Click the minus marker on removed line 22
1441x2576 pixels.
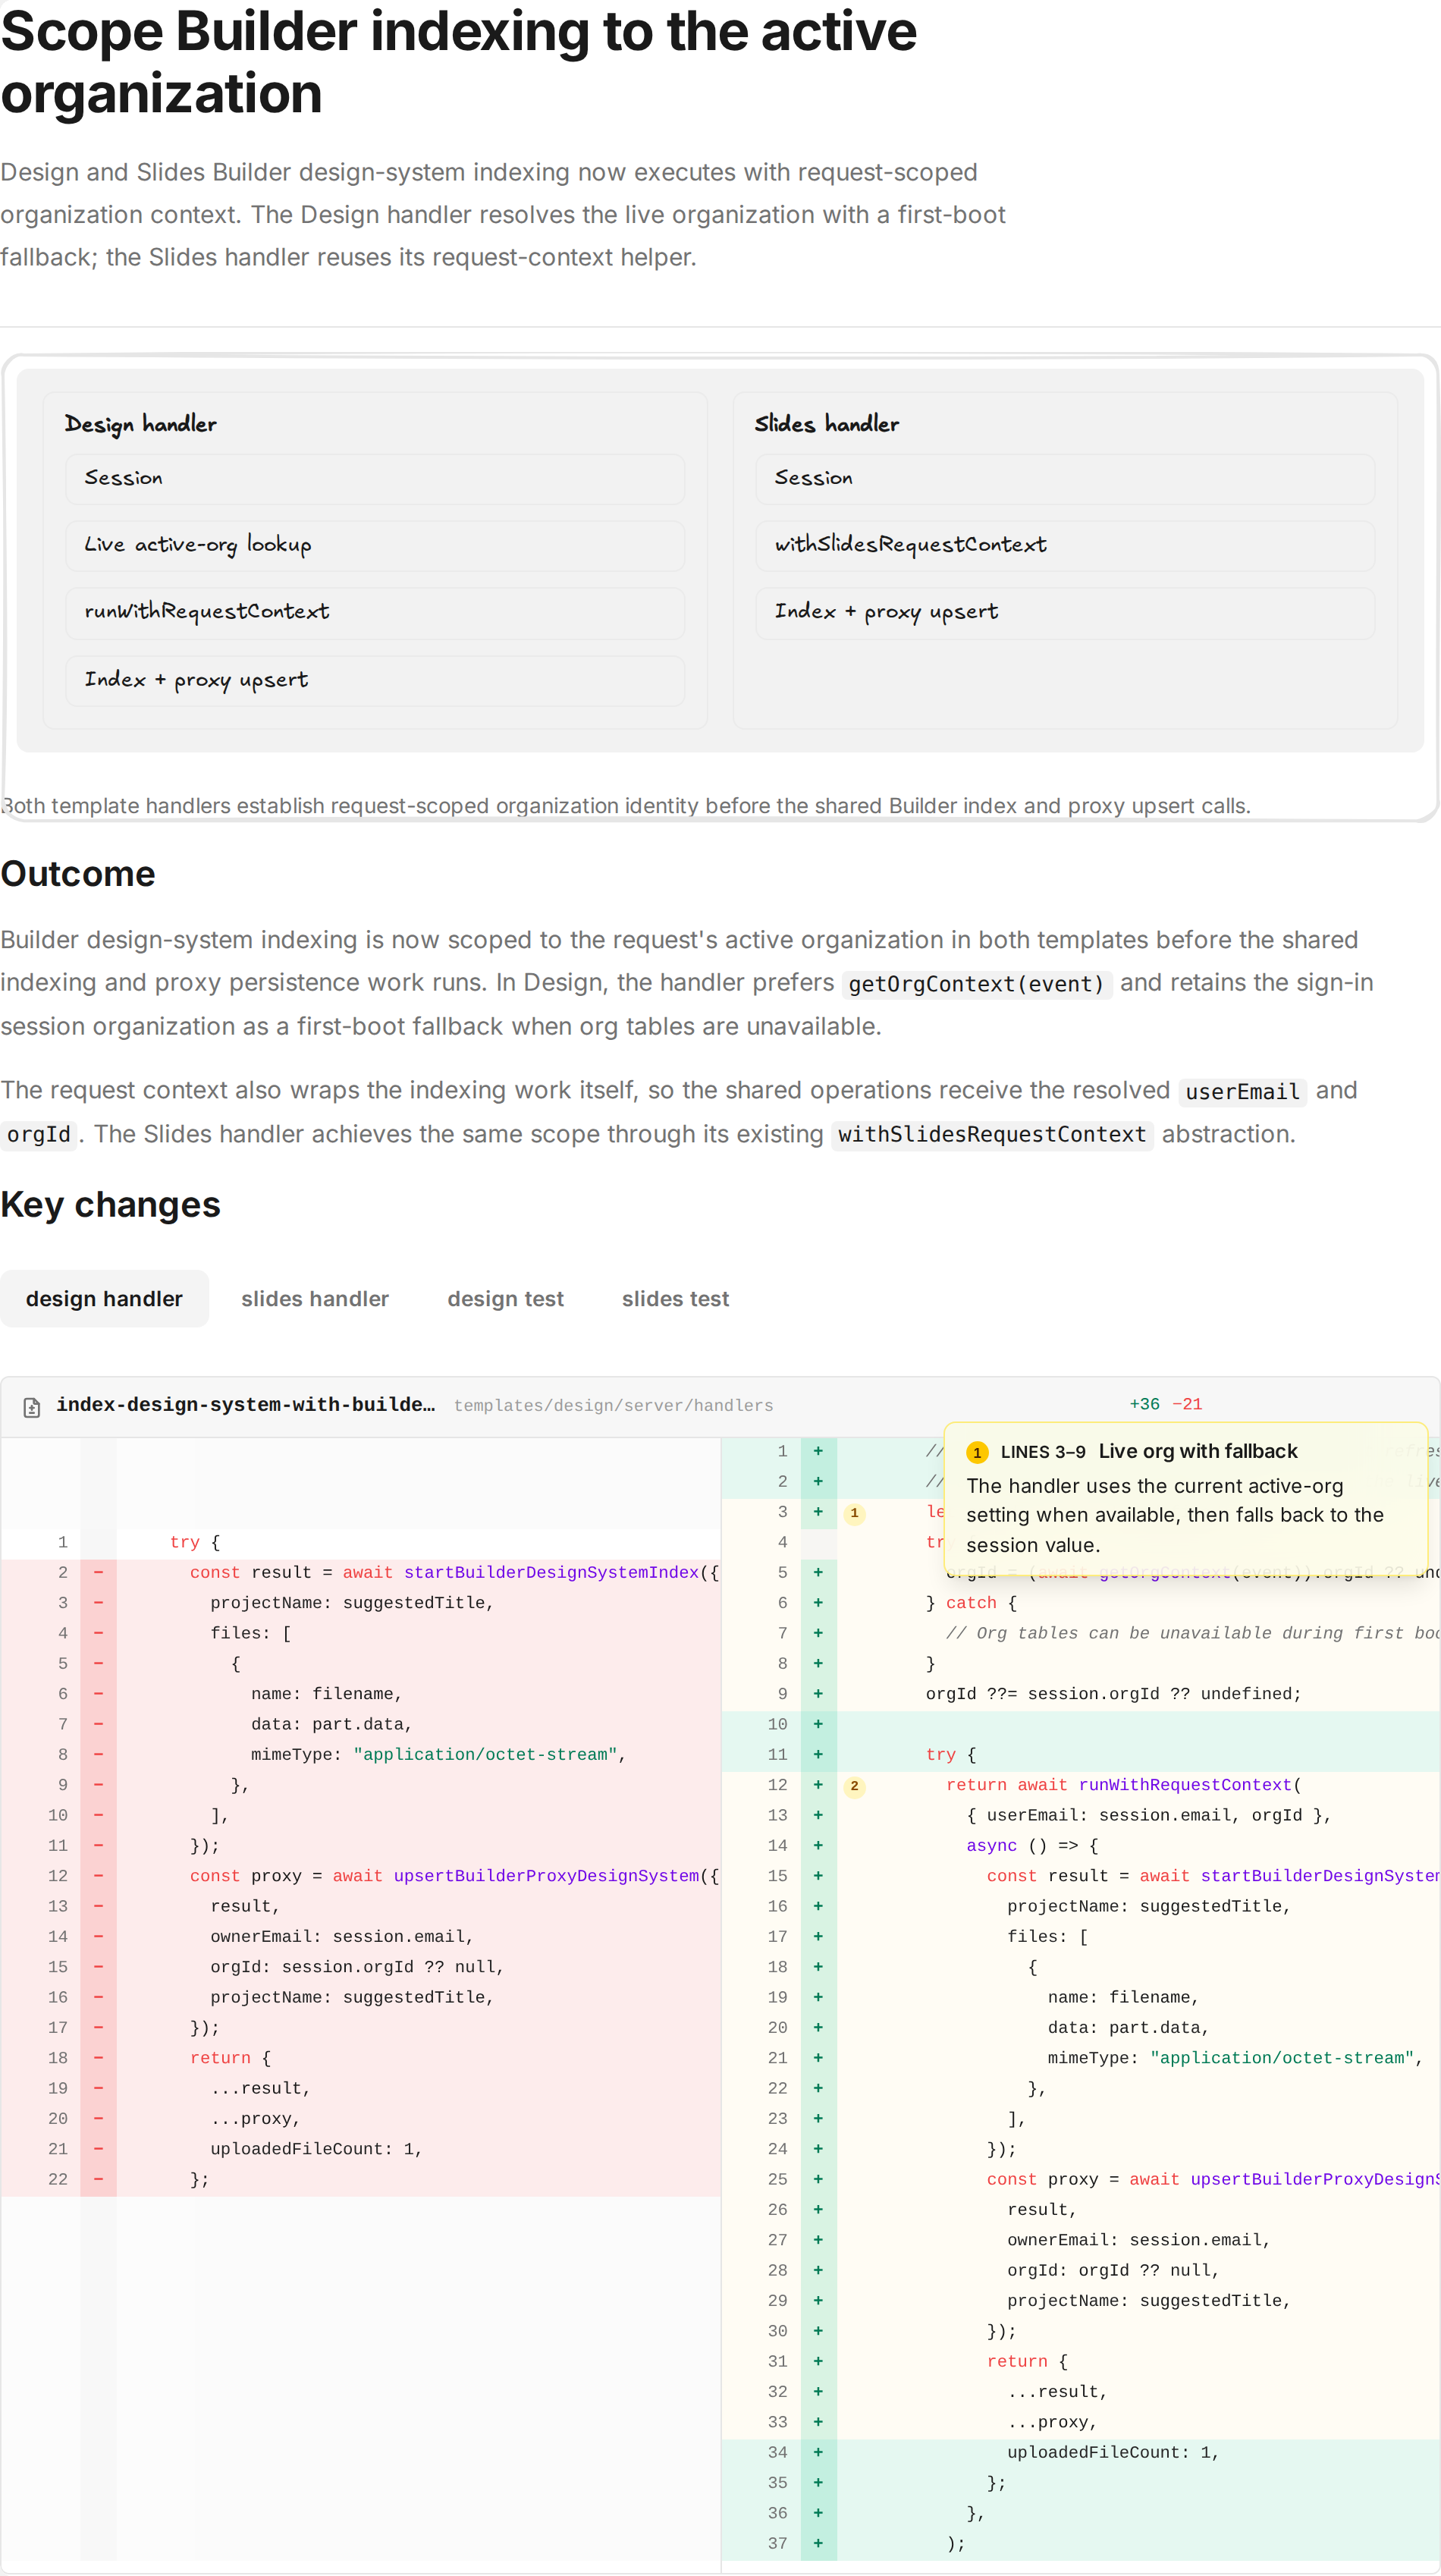pyautogui.click(x=98, y=2179)
